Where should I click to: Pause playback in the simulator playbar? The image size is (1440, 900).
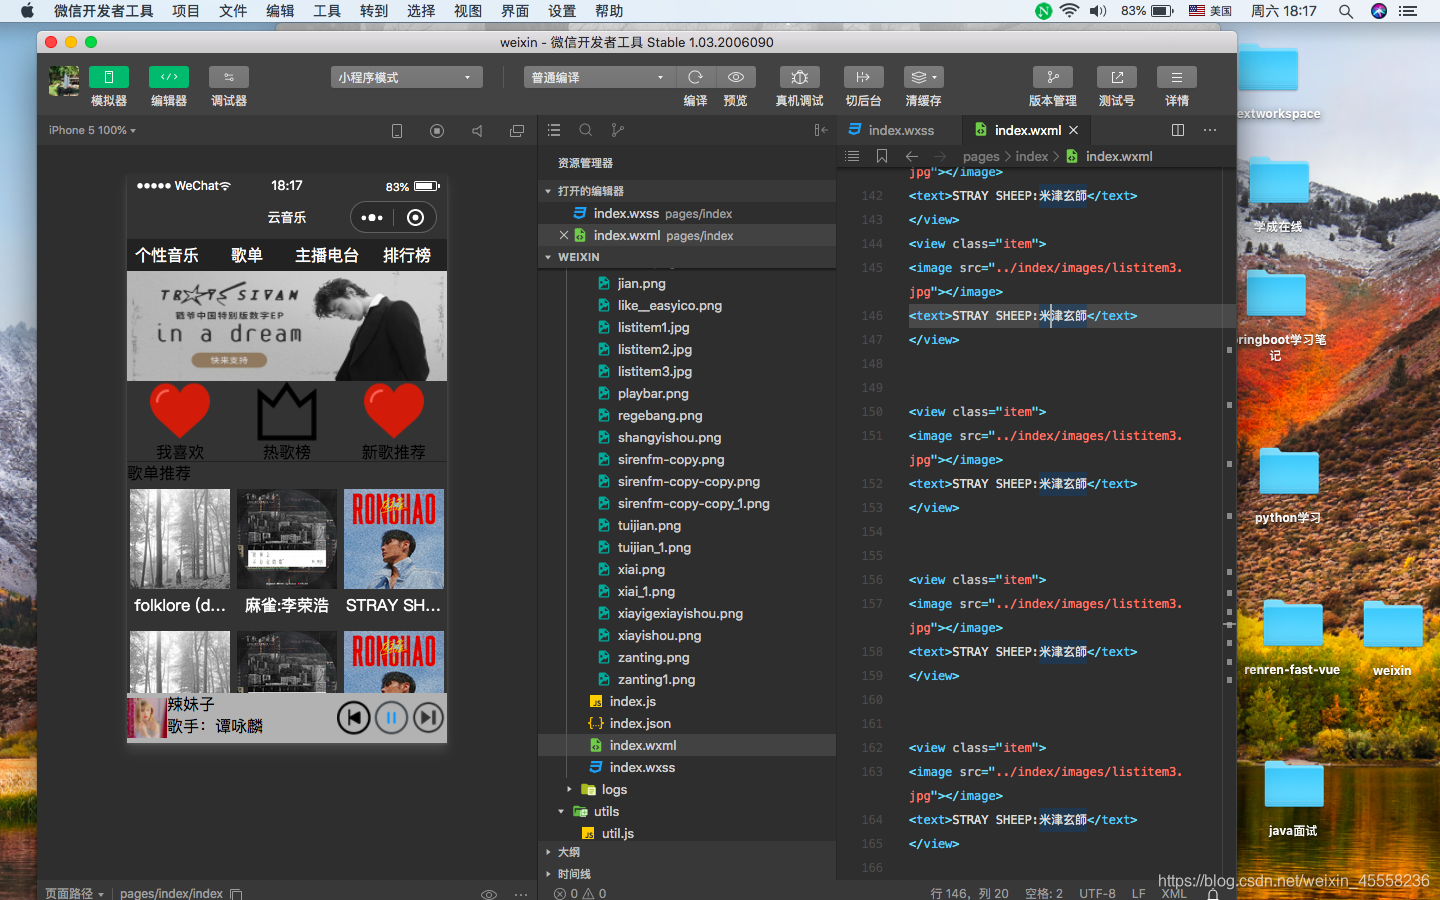point(391,717)
